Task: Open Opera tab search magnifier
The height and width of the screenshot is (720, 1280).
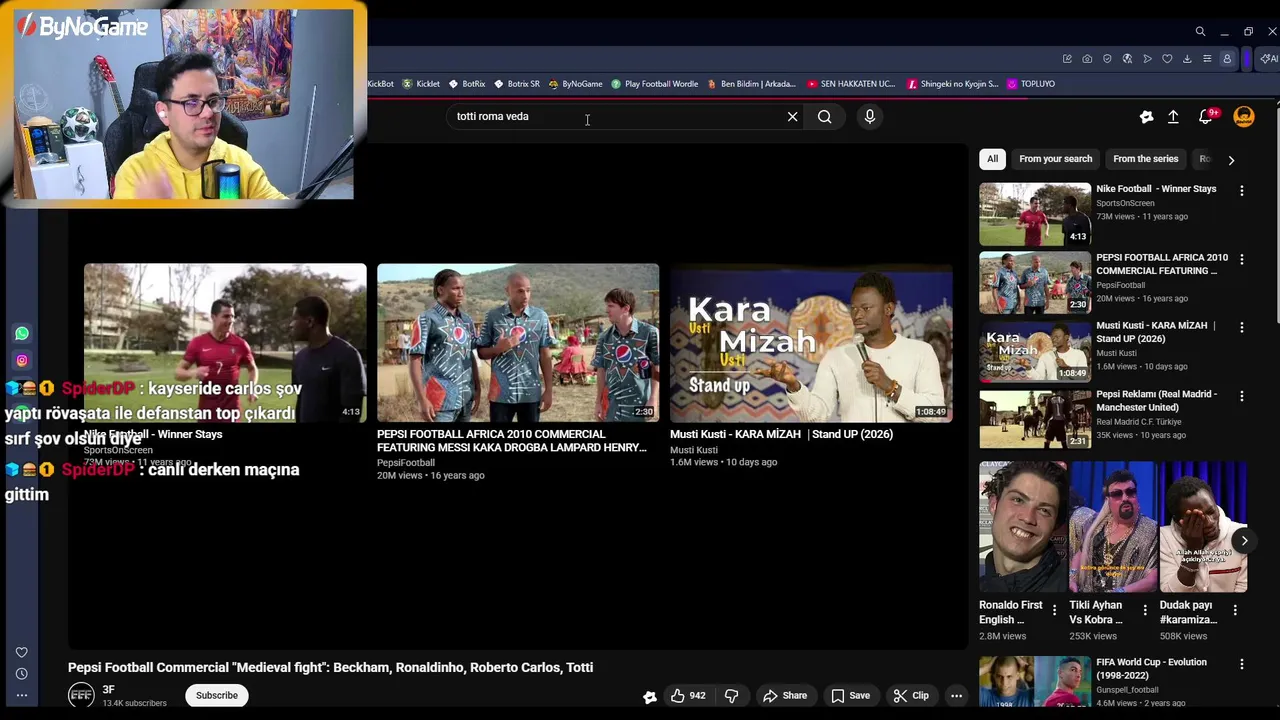Action: tap(1200, 32)
